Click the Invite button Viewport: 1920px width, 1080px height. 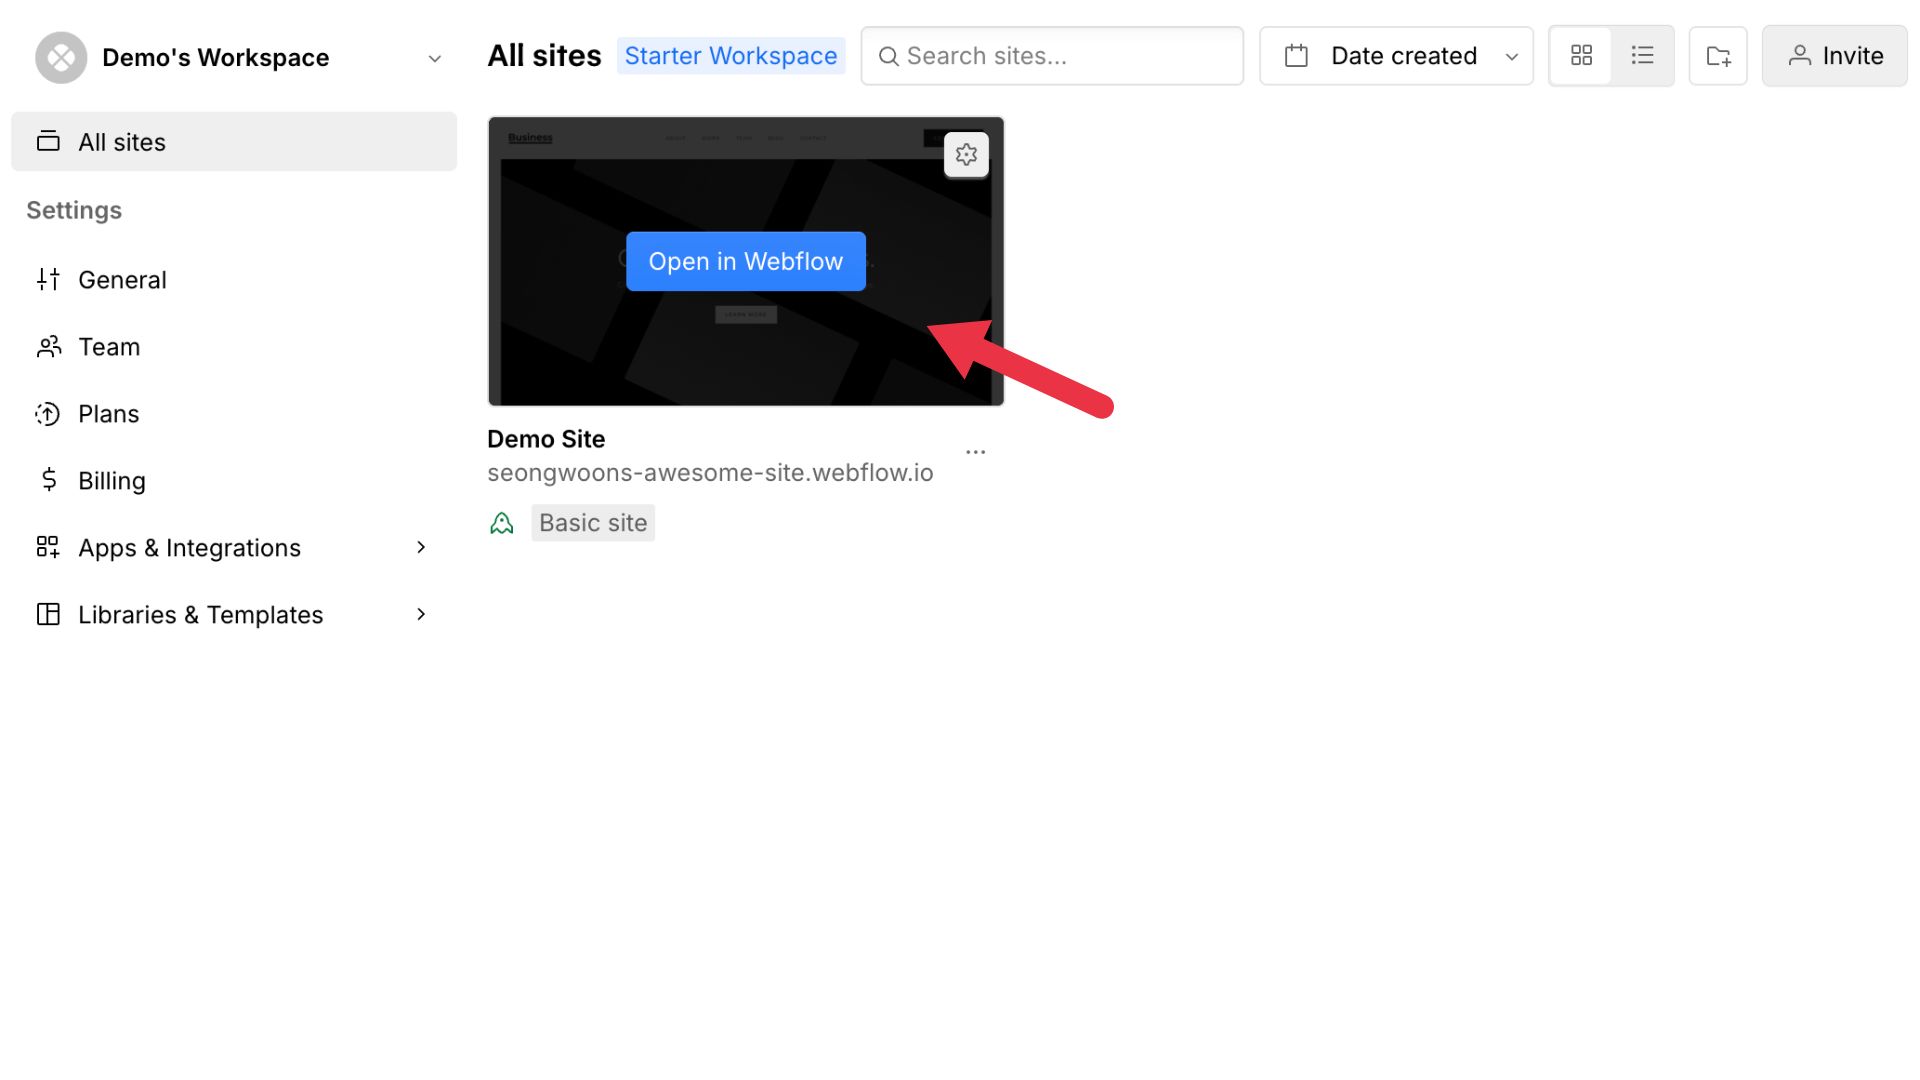(x=1834, y=56)
